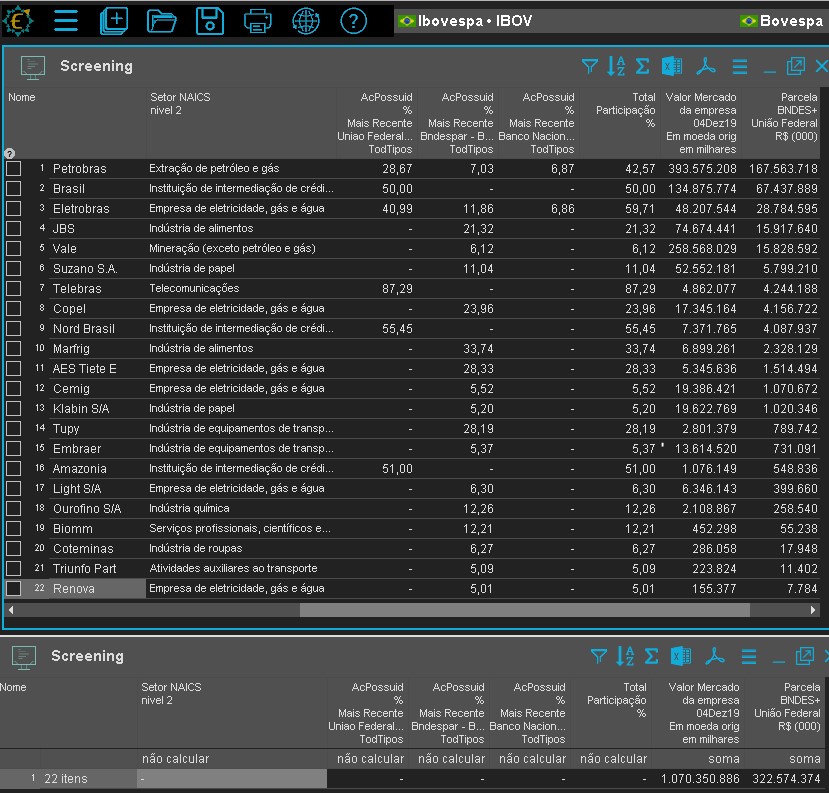Image resolution: width=829 pixels, height=793 pixels.
Task: Check the Telebras row checkbox
Action: (14, 289)
